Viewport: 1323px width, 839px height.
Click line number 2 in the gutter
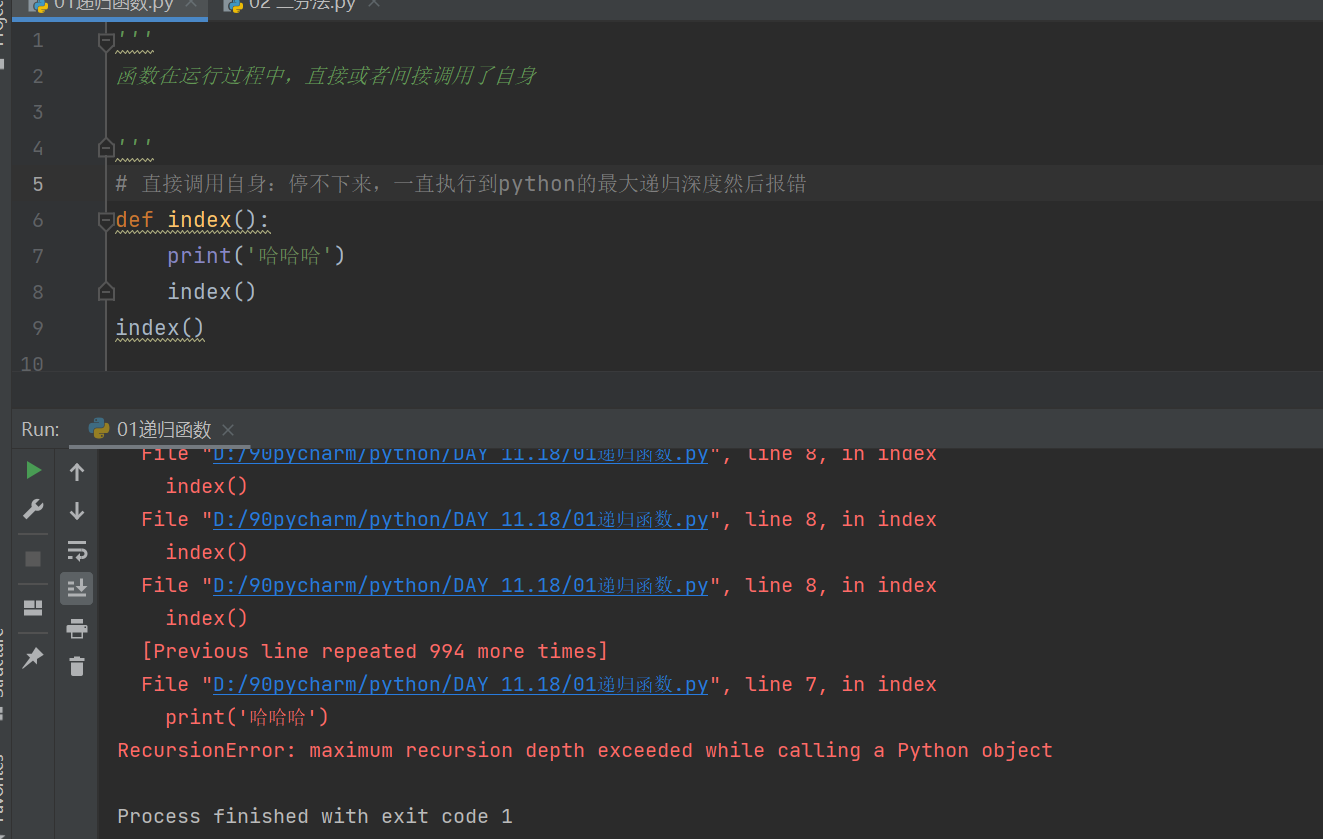pos(37,76)
